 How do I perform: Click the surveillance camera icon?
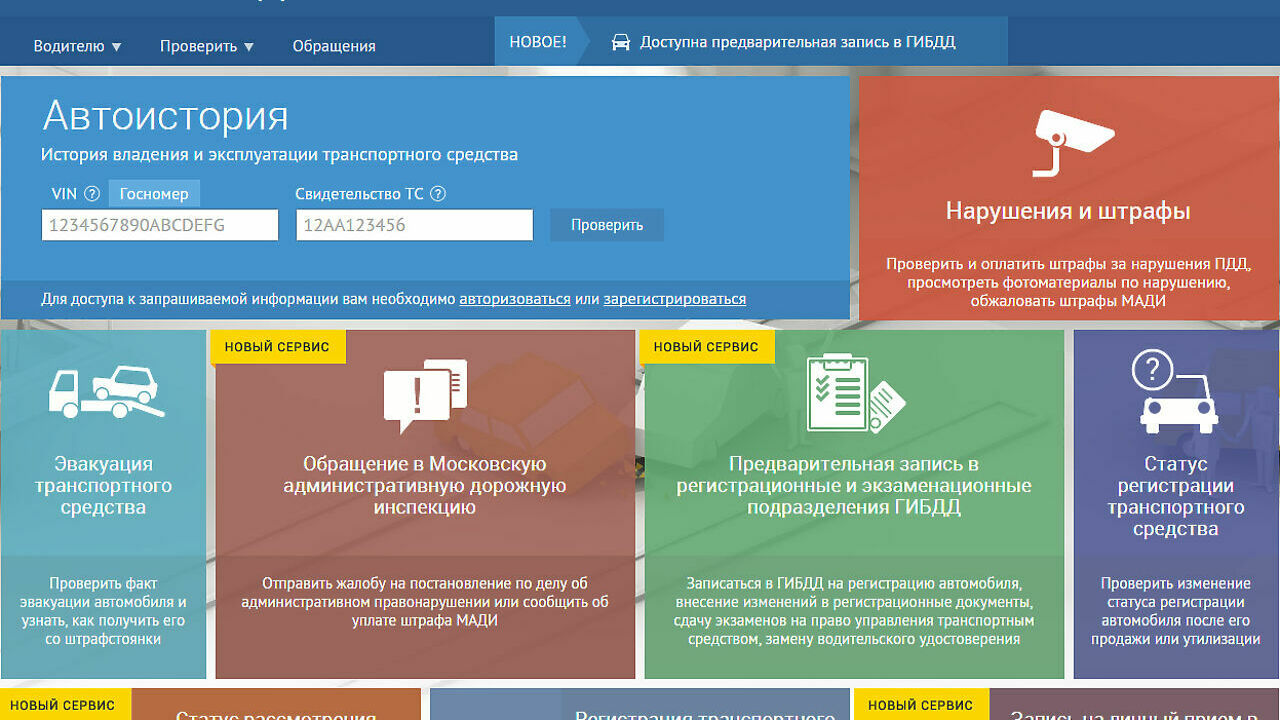click(1072, 142)
